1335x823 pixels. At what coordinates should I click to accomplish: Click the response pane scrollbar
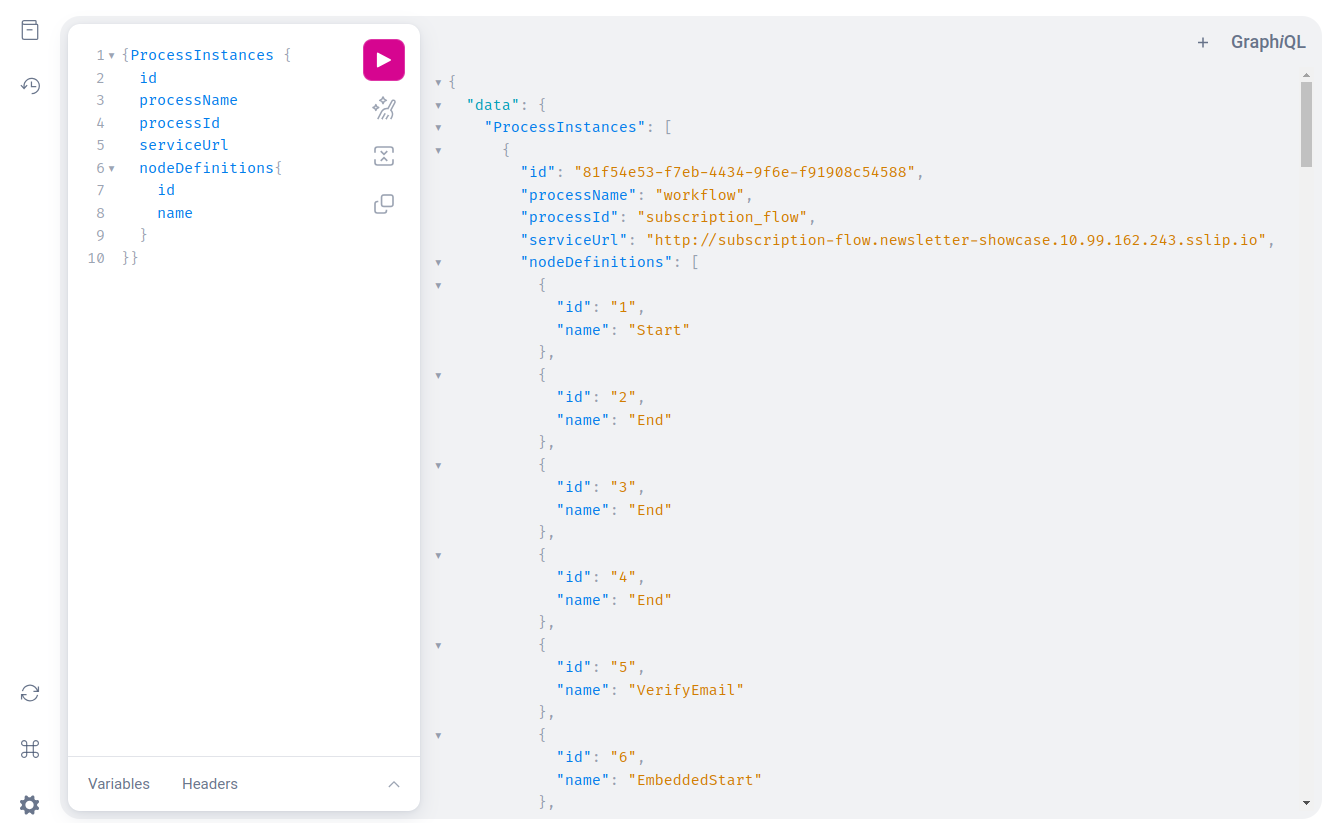coord(1307,120)
